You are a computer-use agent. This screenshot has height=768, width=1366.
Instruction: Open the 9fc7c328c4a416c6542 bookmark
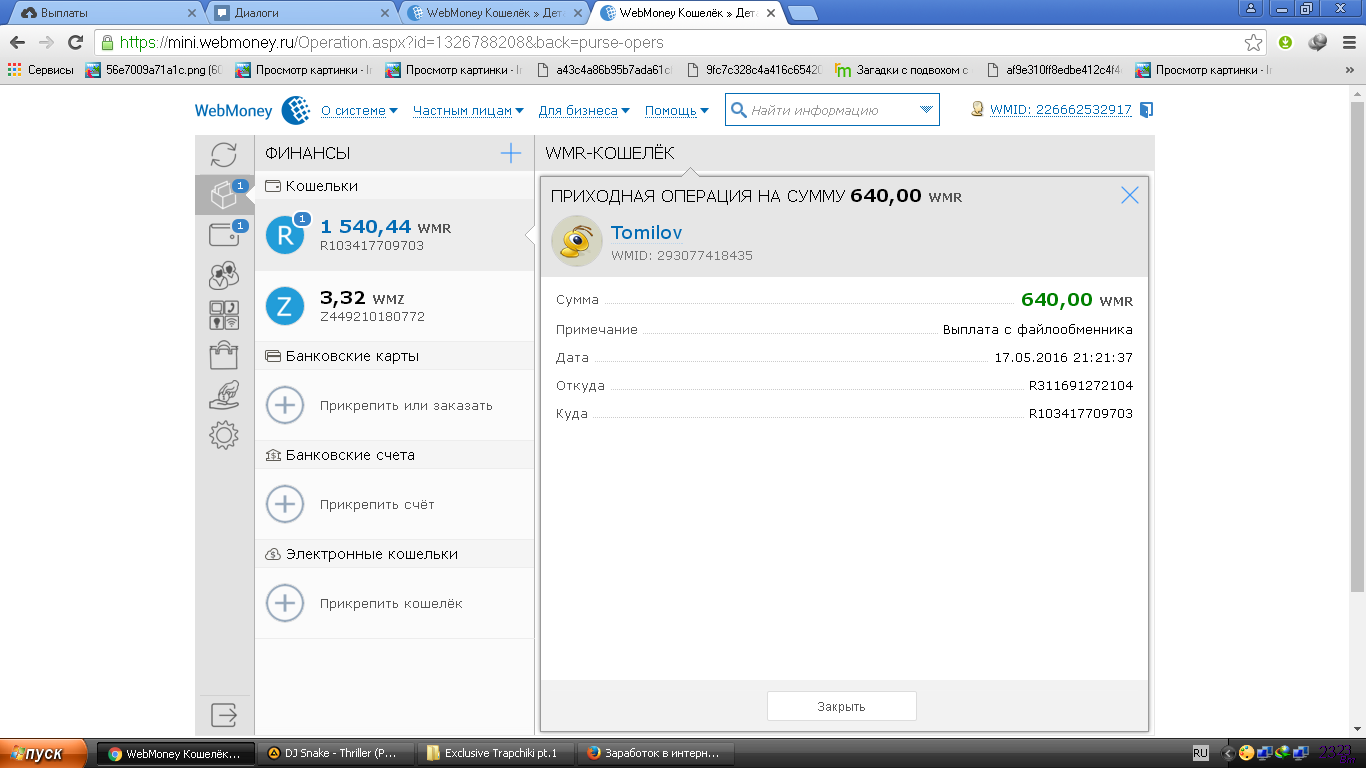tap(755, 70)
